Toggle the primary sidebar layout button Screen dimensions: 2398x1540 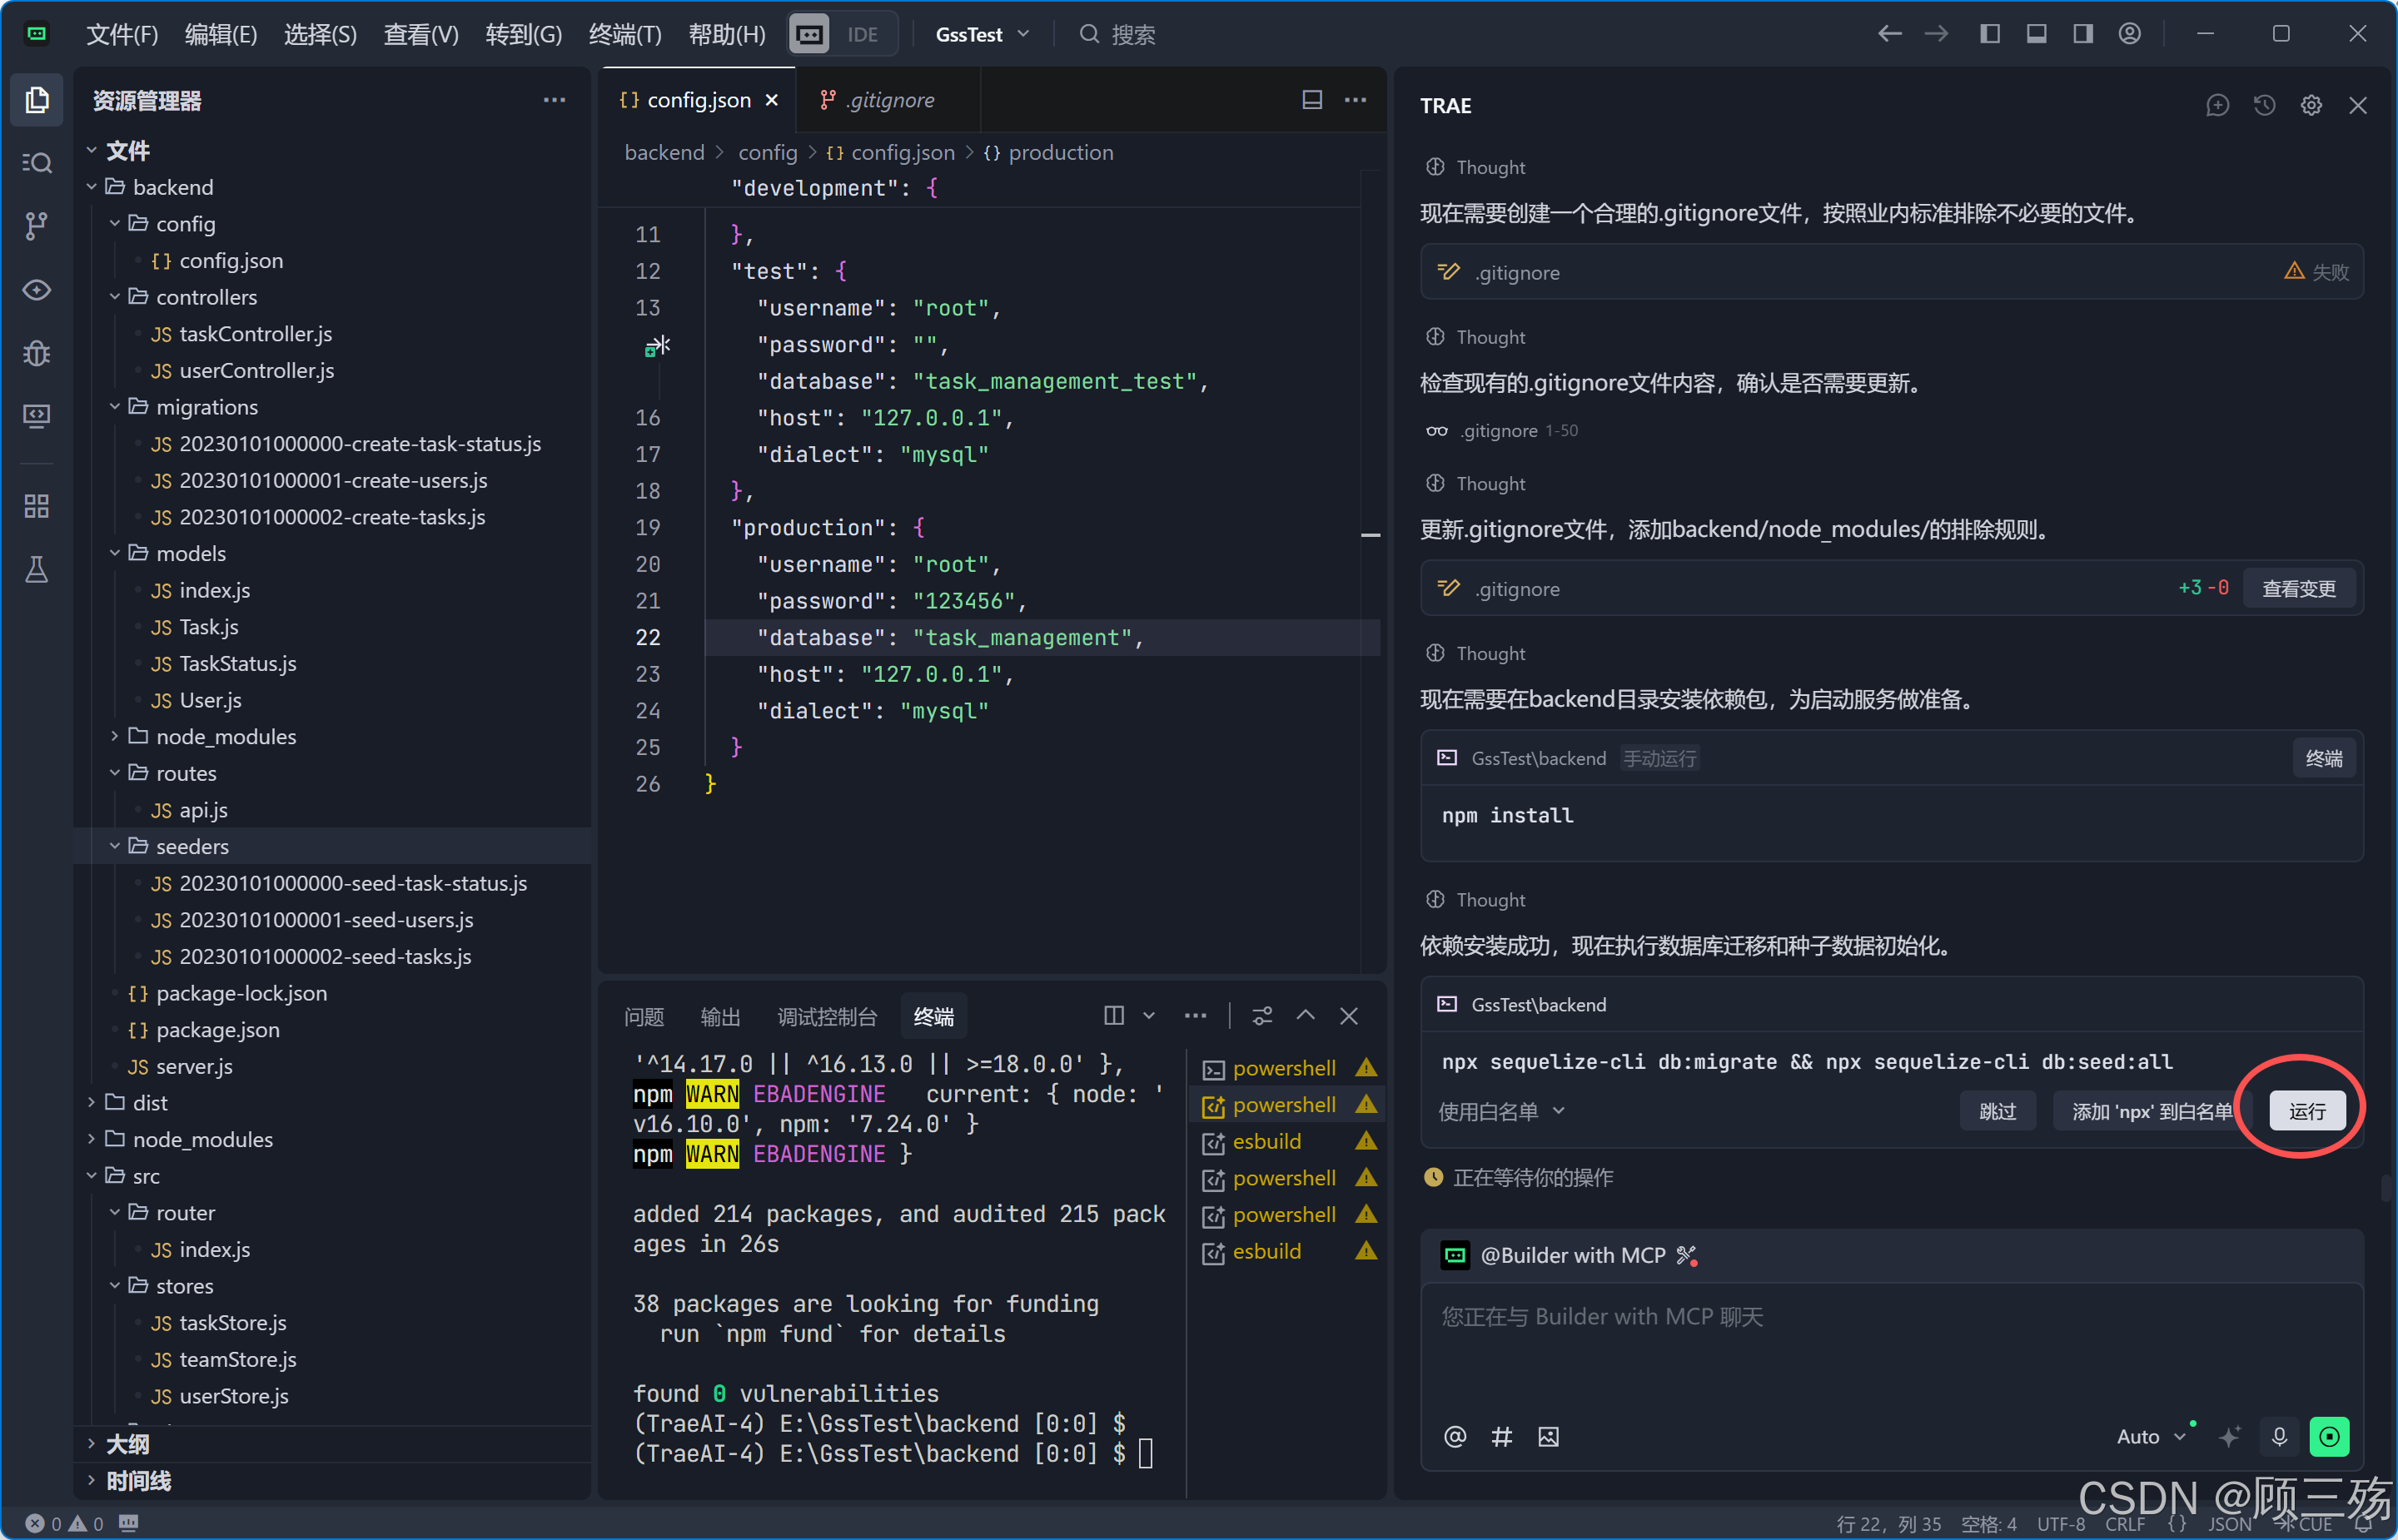click(1990, 34)
